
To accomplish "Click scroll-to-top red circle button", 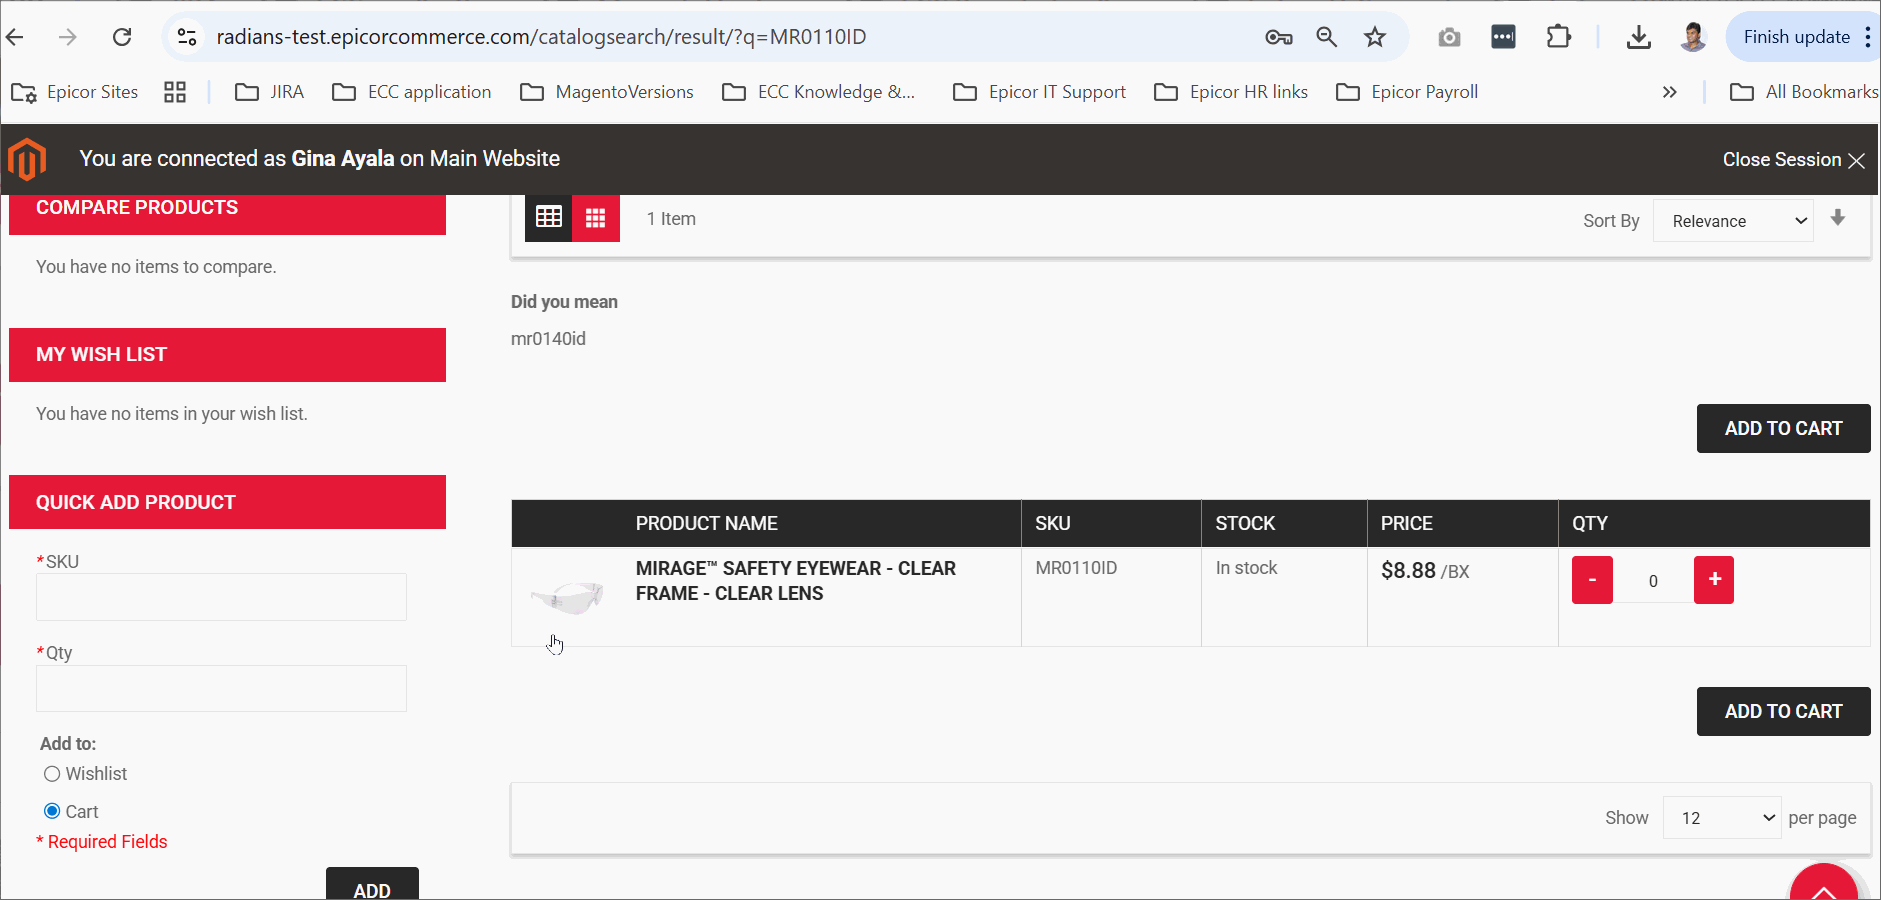I will tap(1823, 886).
